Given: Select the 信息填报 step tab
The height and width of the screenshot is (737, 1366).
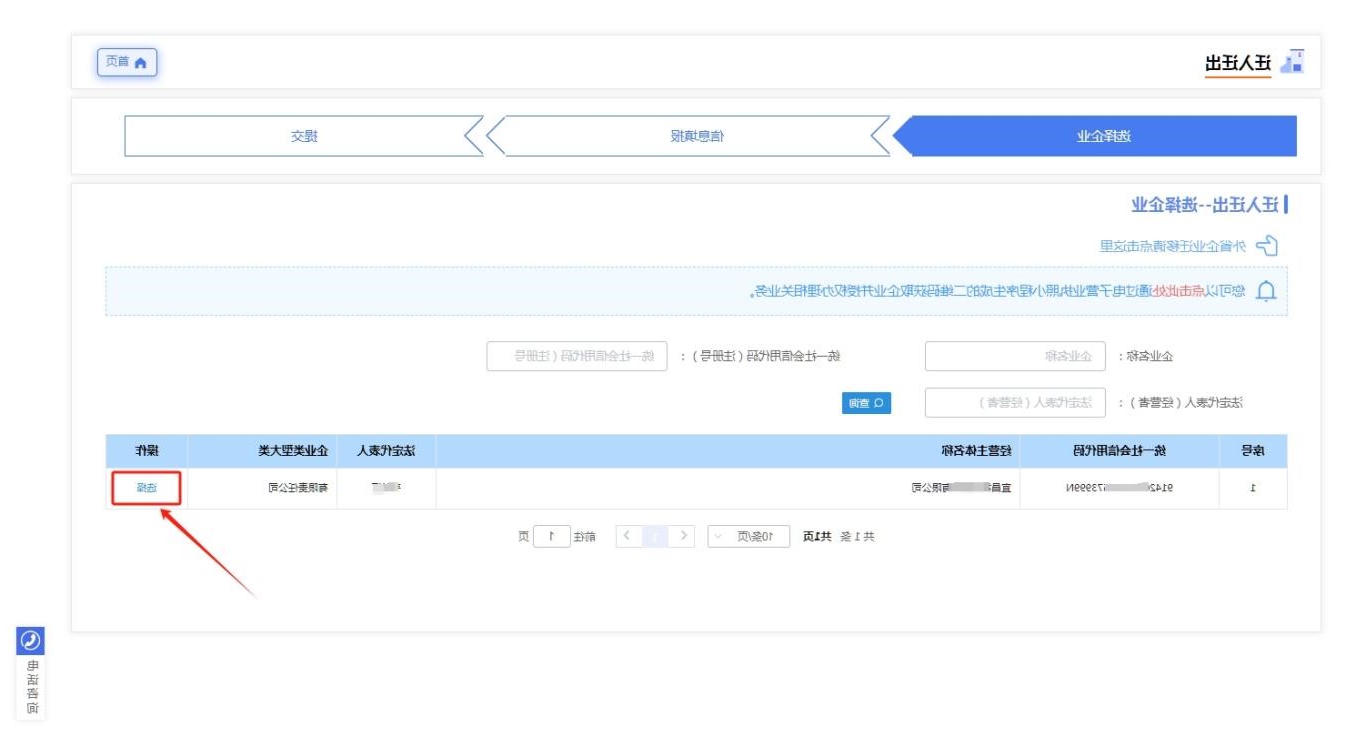Looking at the screenshot, I should click(697, 136).
